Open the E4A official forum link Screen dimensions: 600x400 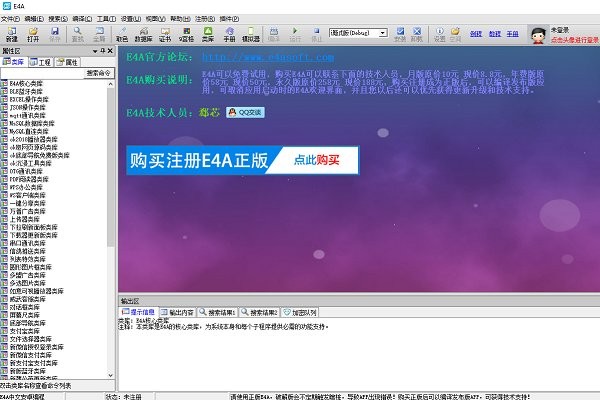click(x=268, y=57)
